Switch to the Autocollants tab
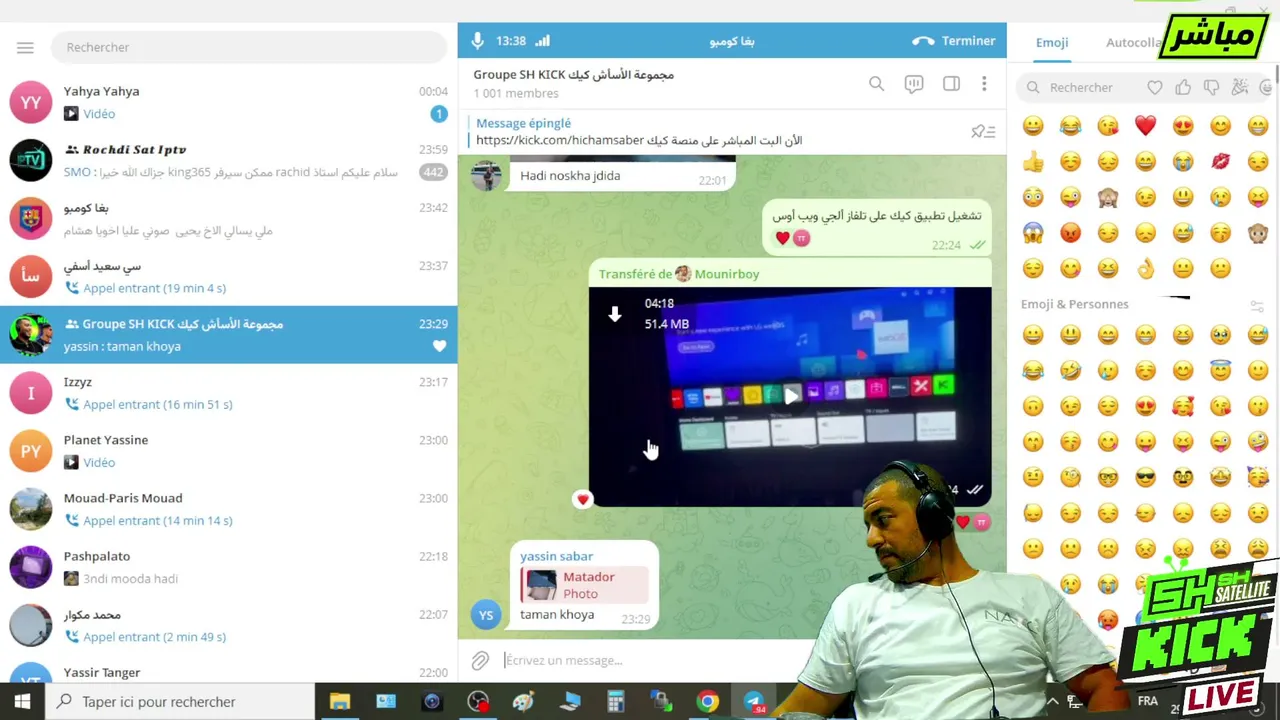Viewport: 1280px width, 720px height. tap(1136, 42)
